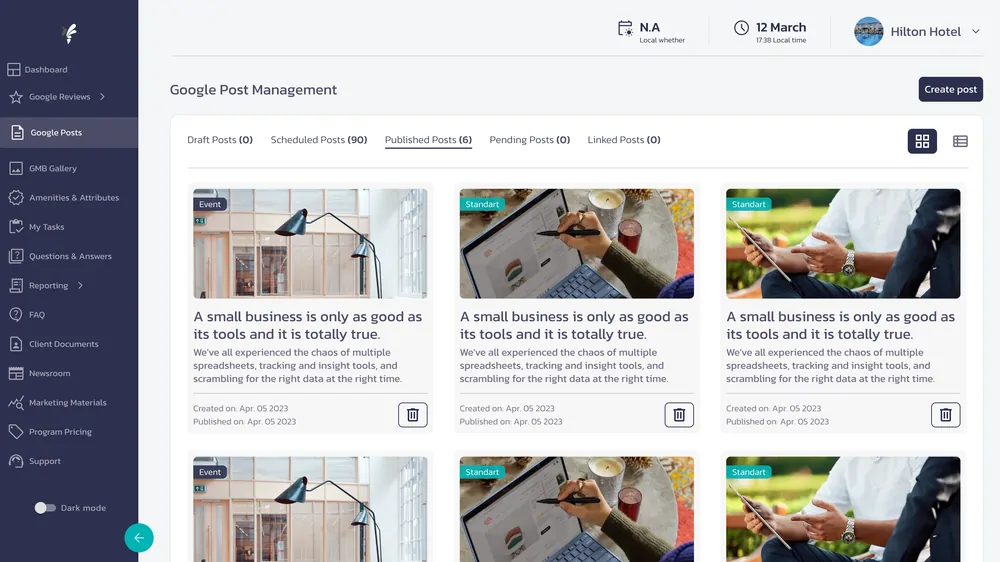Click the Marketing Materials chart icon
This screenshot has height=562, width=1000.
click(16, 403)
